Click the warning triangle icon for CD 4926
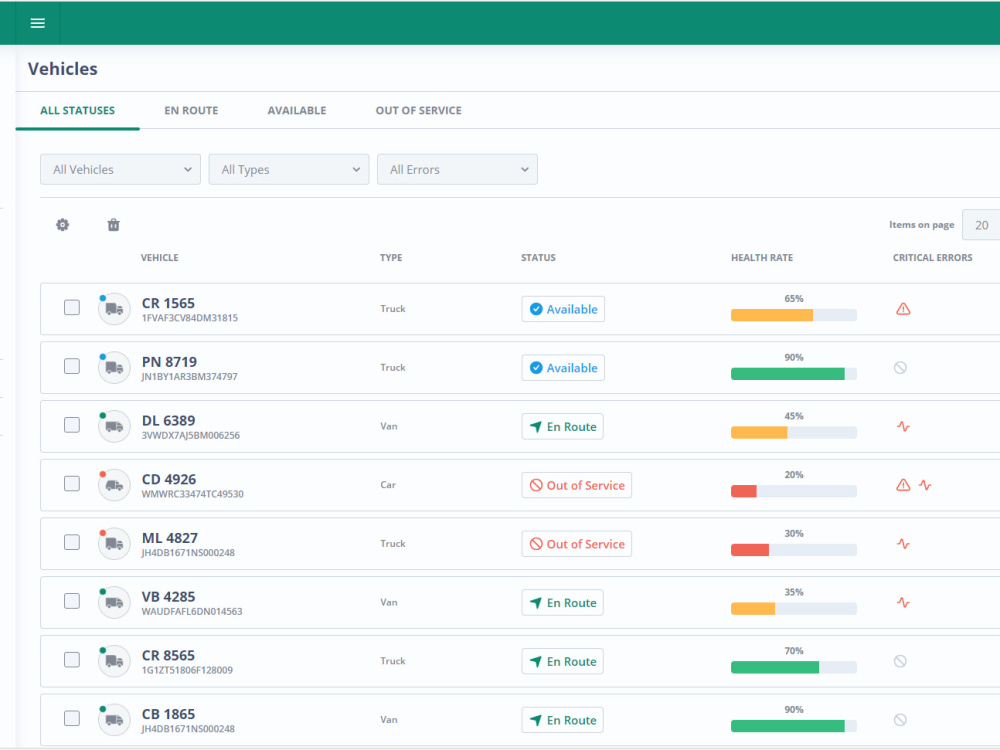Image resolution: width=1000 pixels, height=750 pixels. pos(903,485)
